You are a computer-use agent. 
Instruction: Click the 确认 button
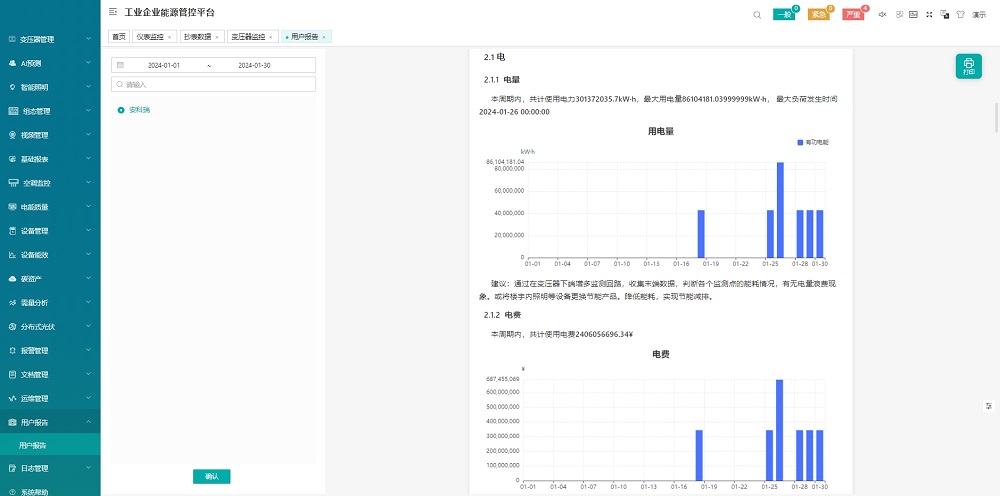coord(211,476)
